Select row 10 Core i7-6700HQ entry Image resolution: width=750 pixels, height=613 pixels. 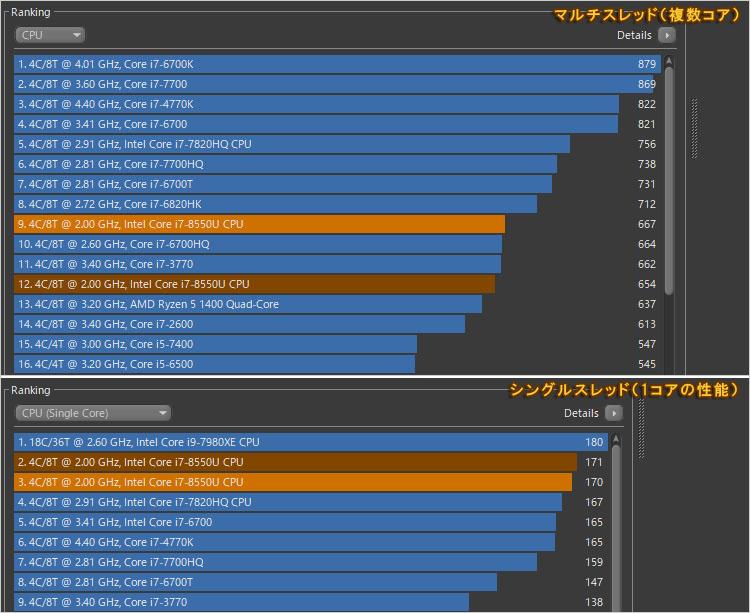(337, 244)
